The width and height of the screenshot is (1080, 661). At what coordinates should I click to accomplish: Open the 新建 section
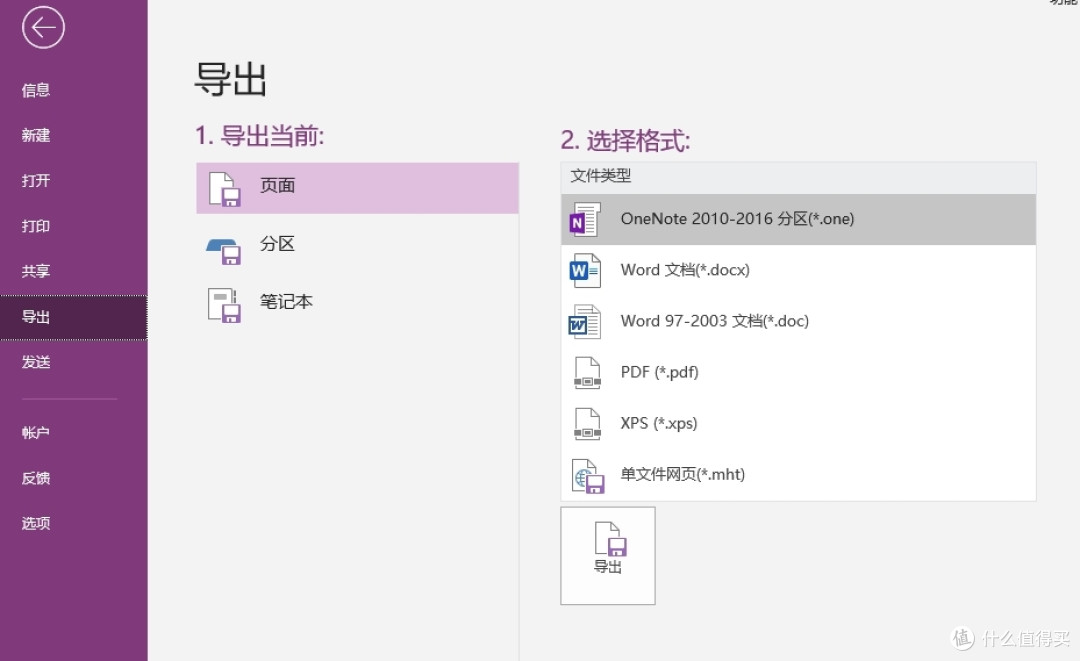click(35, 135)
